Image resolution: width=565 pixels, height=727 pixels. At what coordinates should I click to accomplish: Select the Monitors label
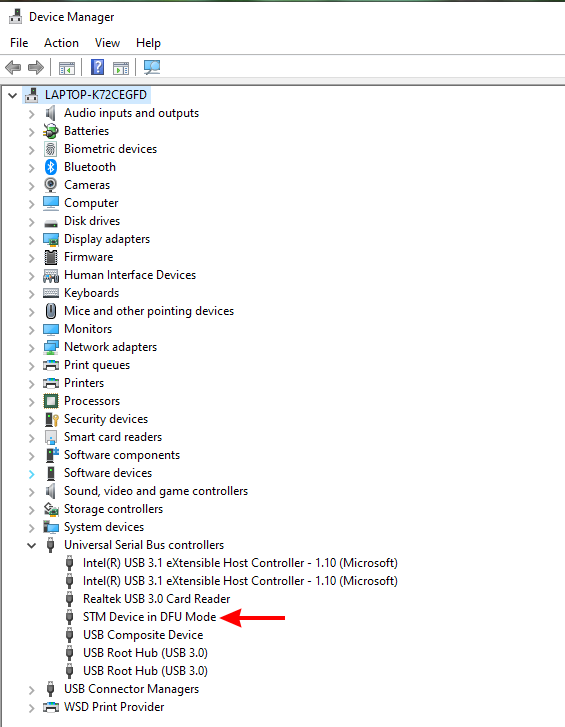click(x=88, y=329)
